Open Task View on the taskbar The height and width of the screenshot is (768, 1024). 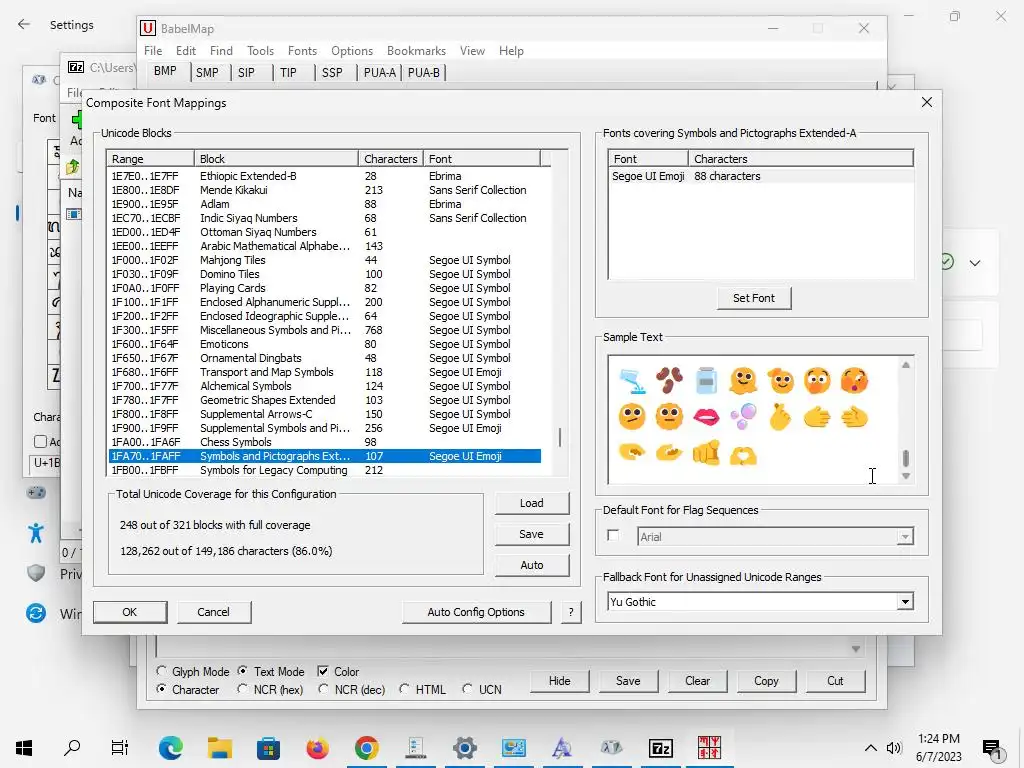pyautogui.click(x=120, y=747)
